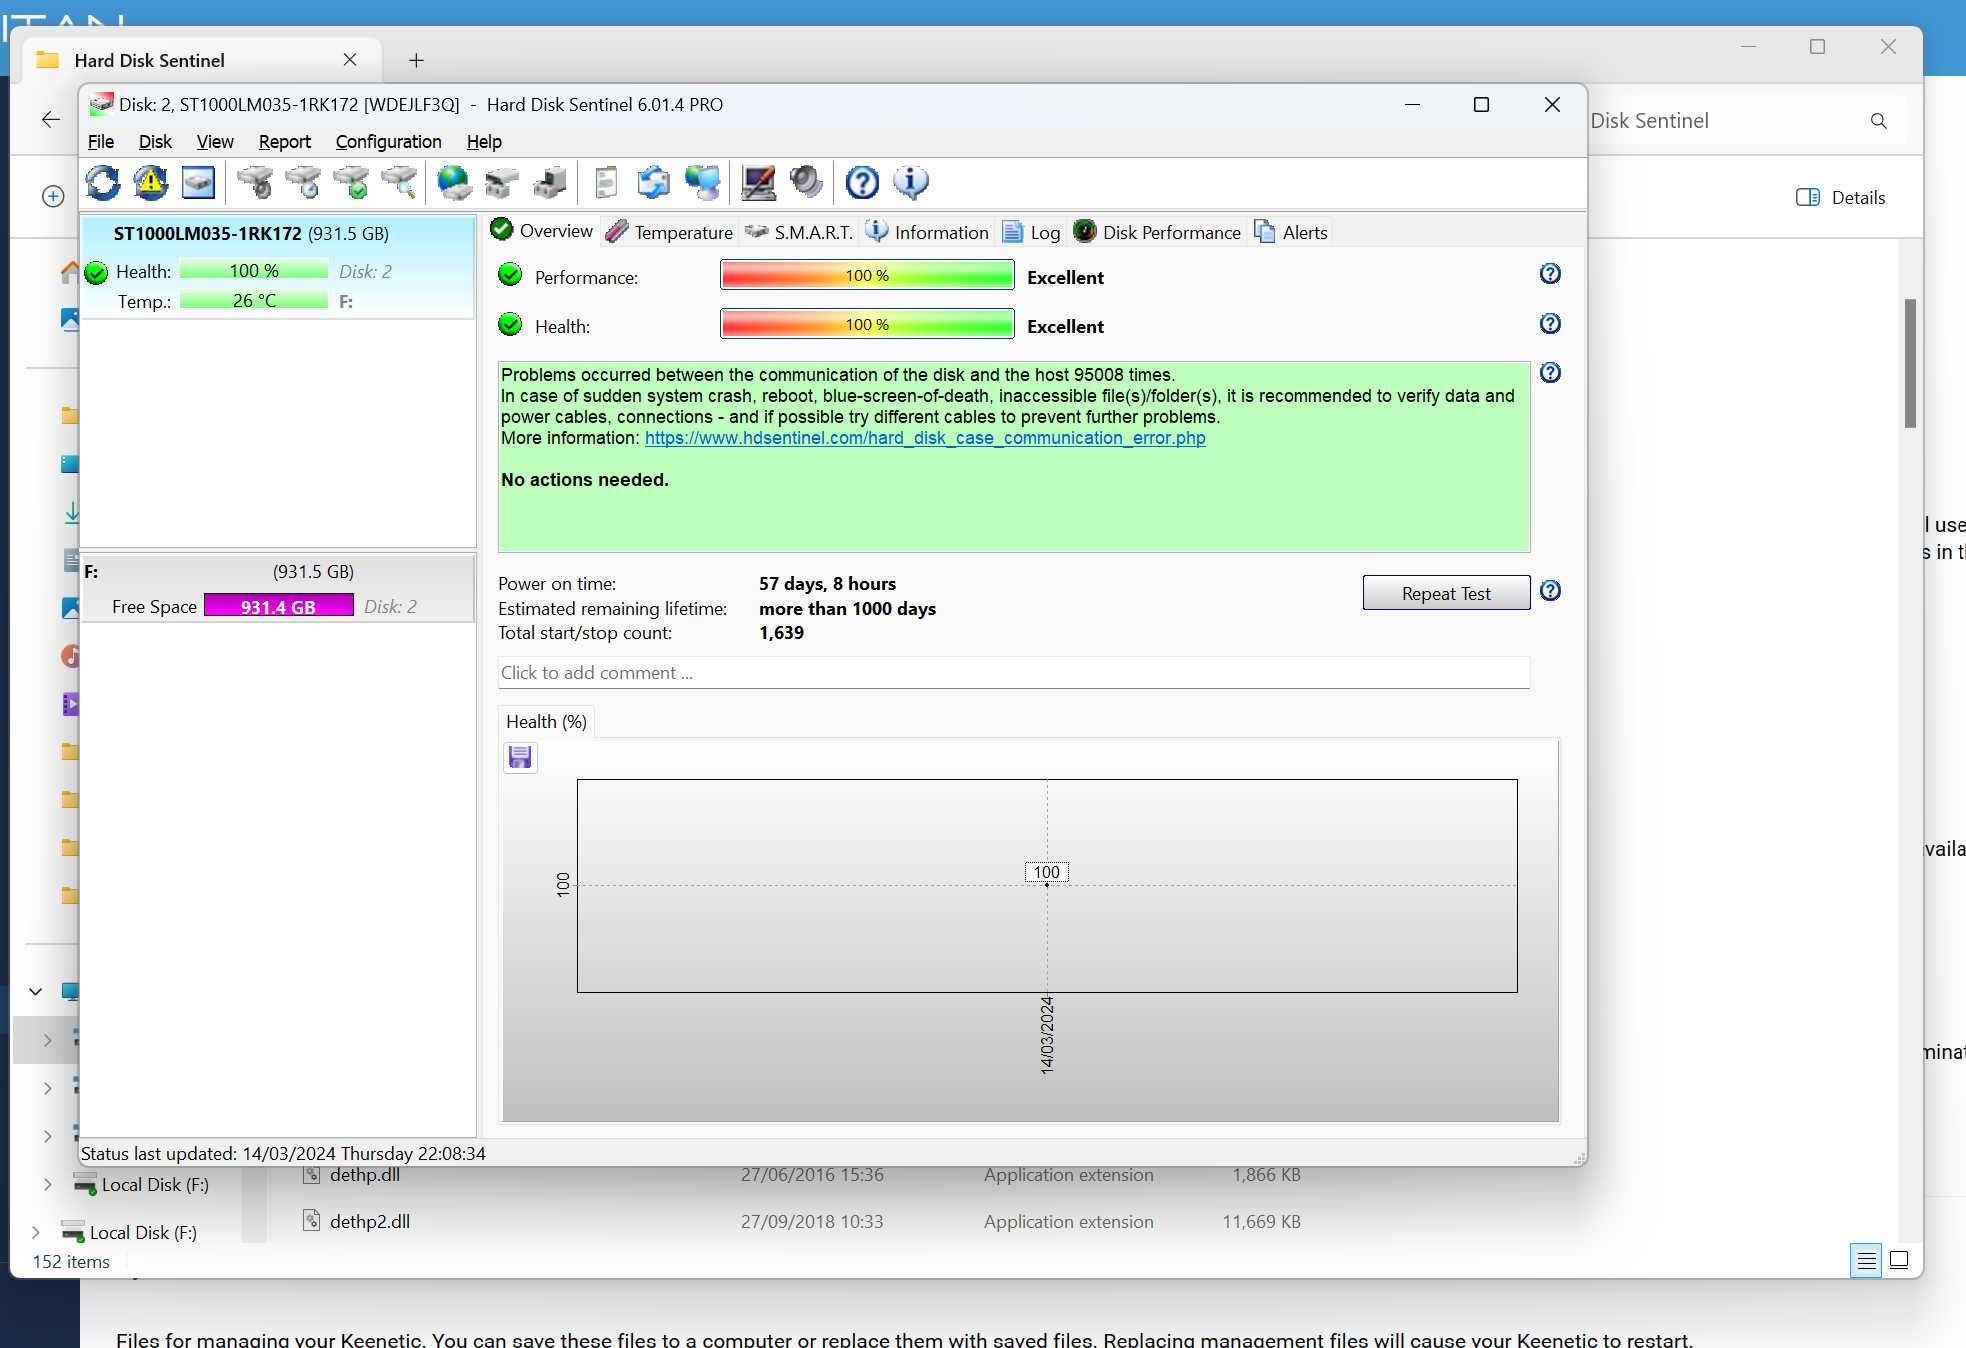Click the disk with clock toolbar icon
The image size is (1966, 1348).
pos(303,182)
